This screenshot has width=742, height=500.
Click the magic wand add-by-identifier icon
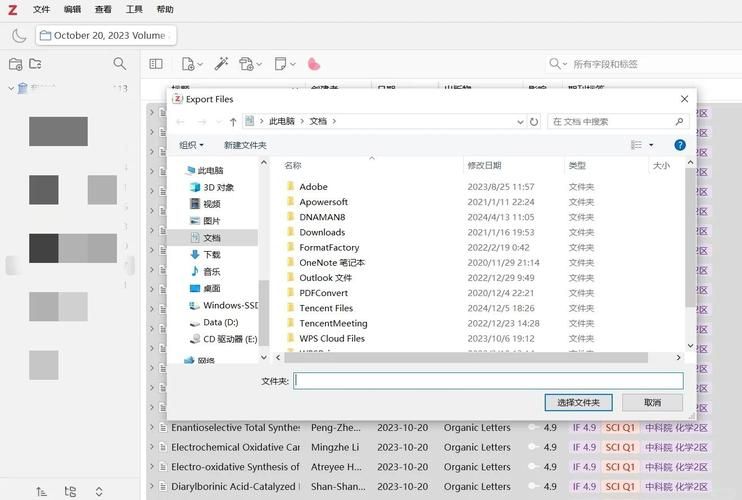(221, 63)
